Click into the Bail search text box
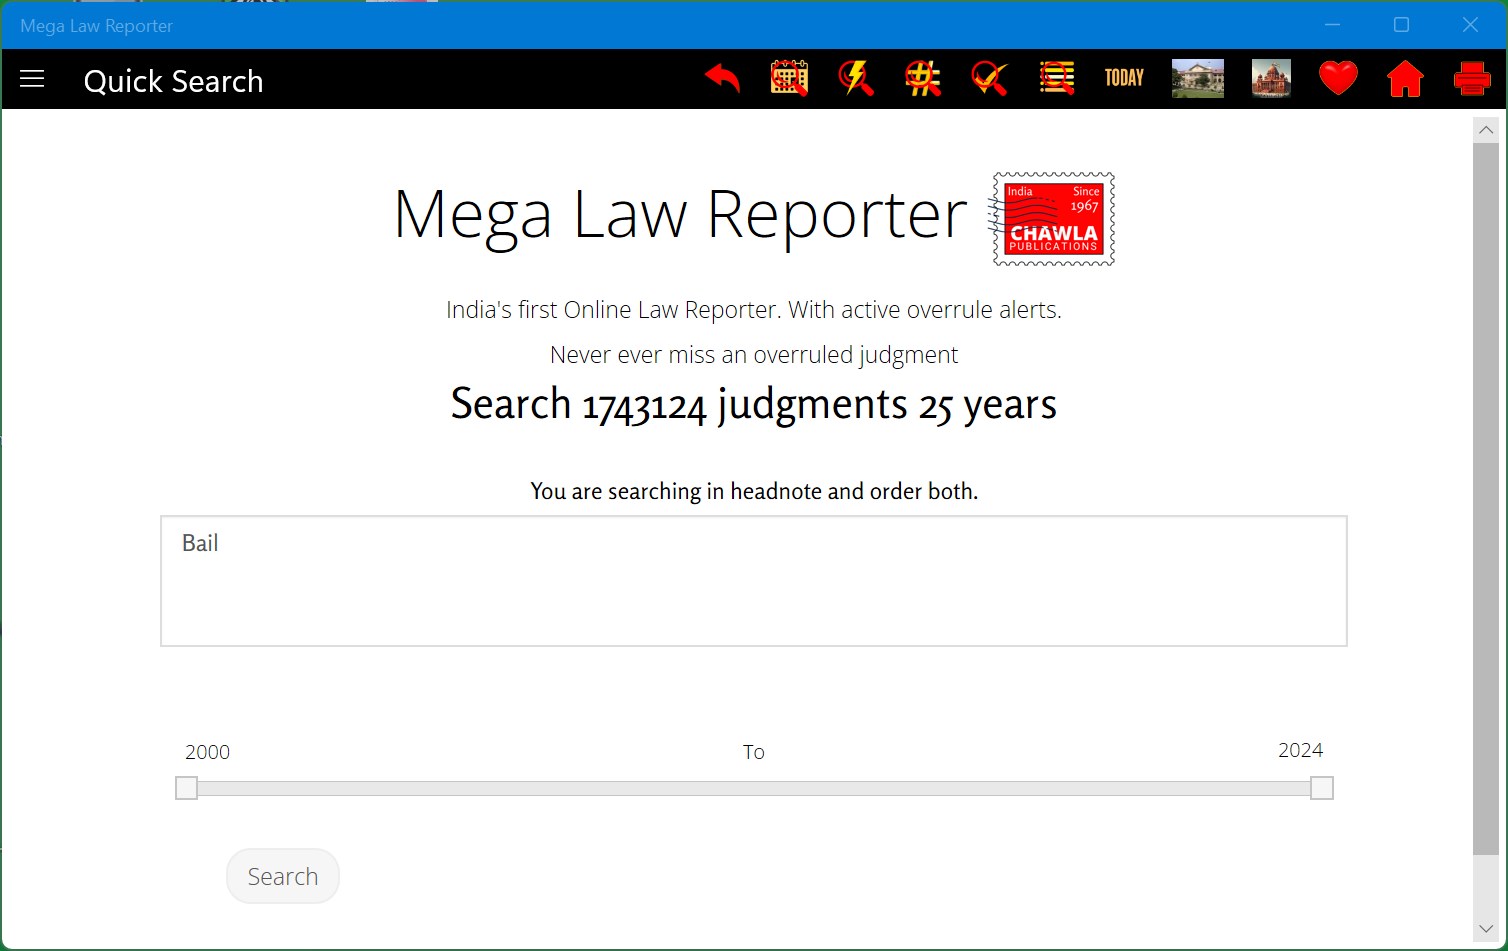The height and width of the screenshot is (951, 1508). pyautogui.click(x=754, y=581)
